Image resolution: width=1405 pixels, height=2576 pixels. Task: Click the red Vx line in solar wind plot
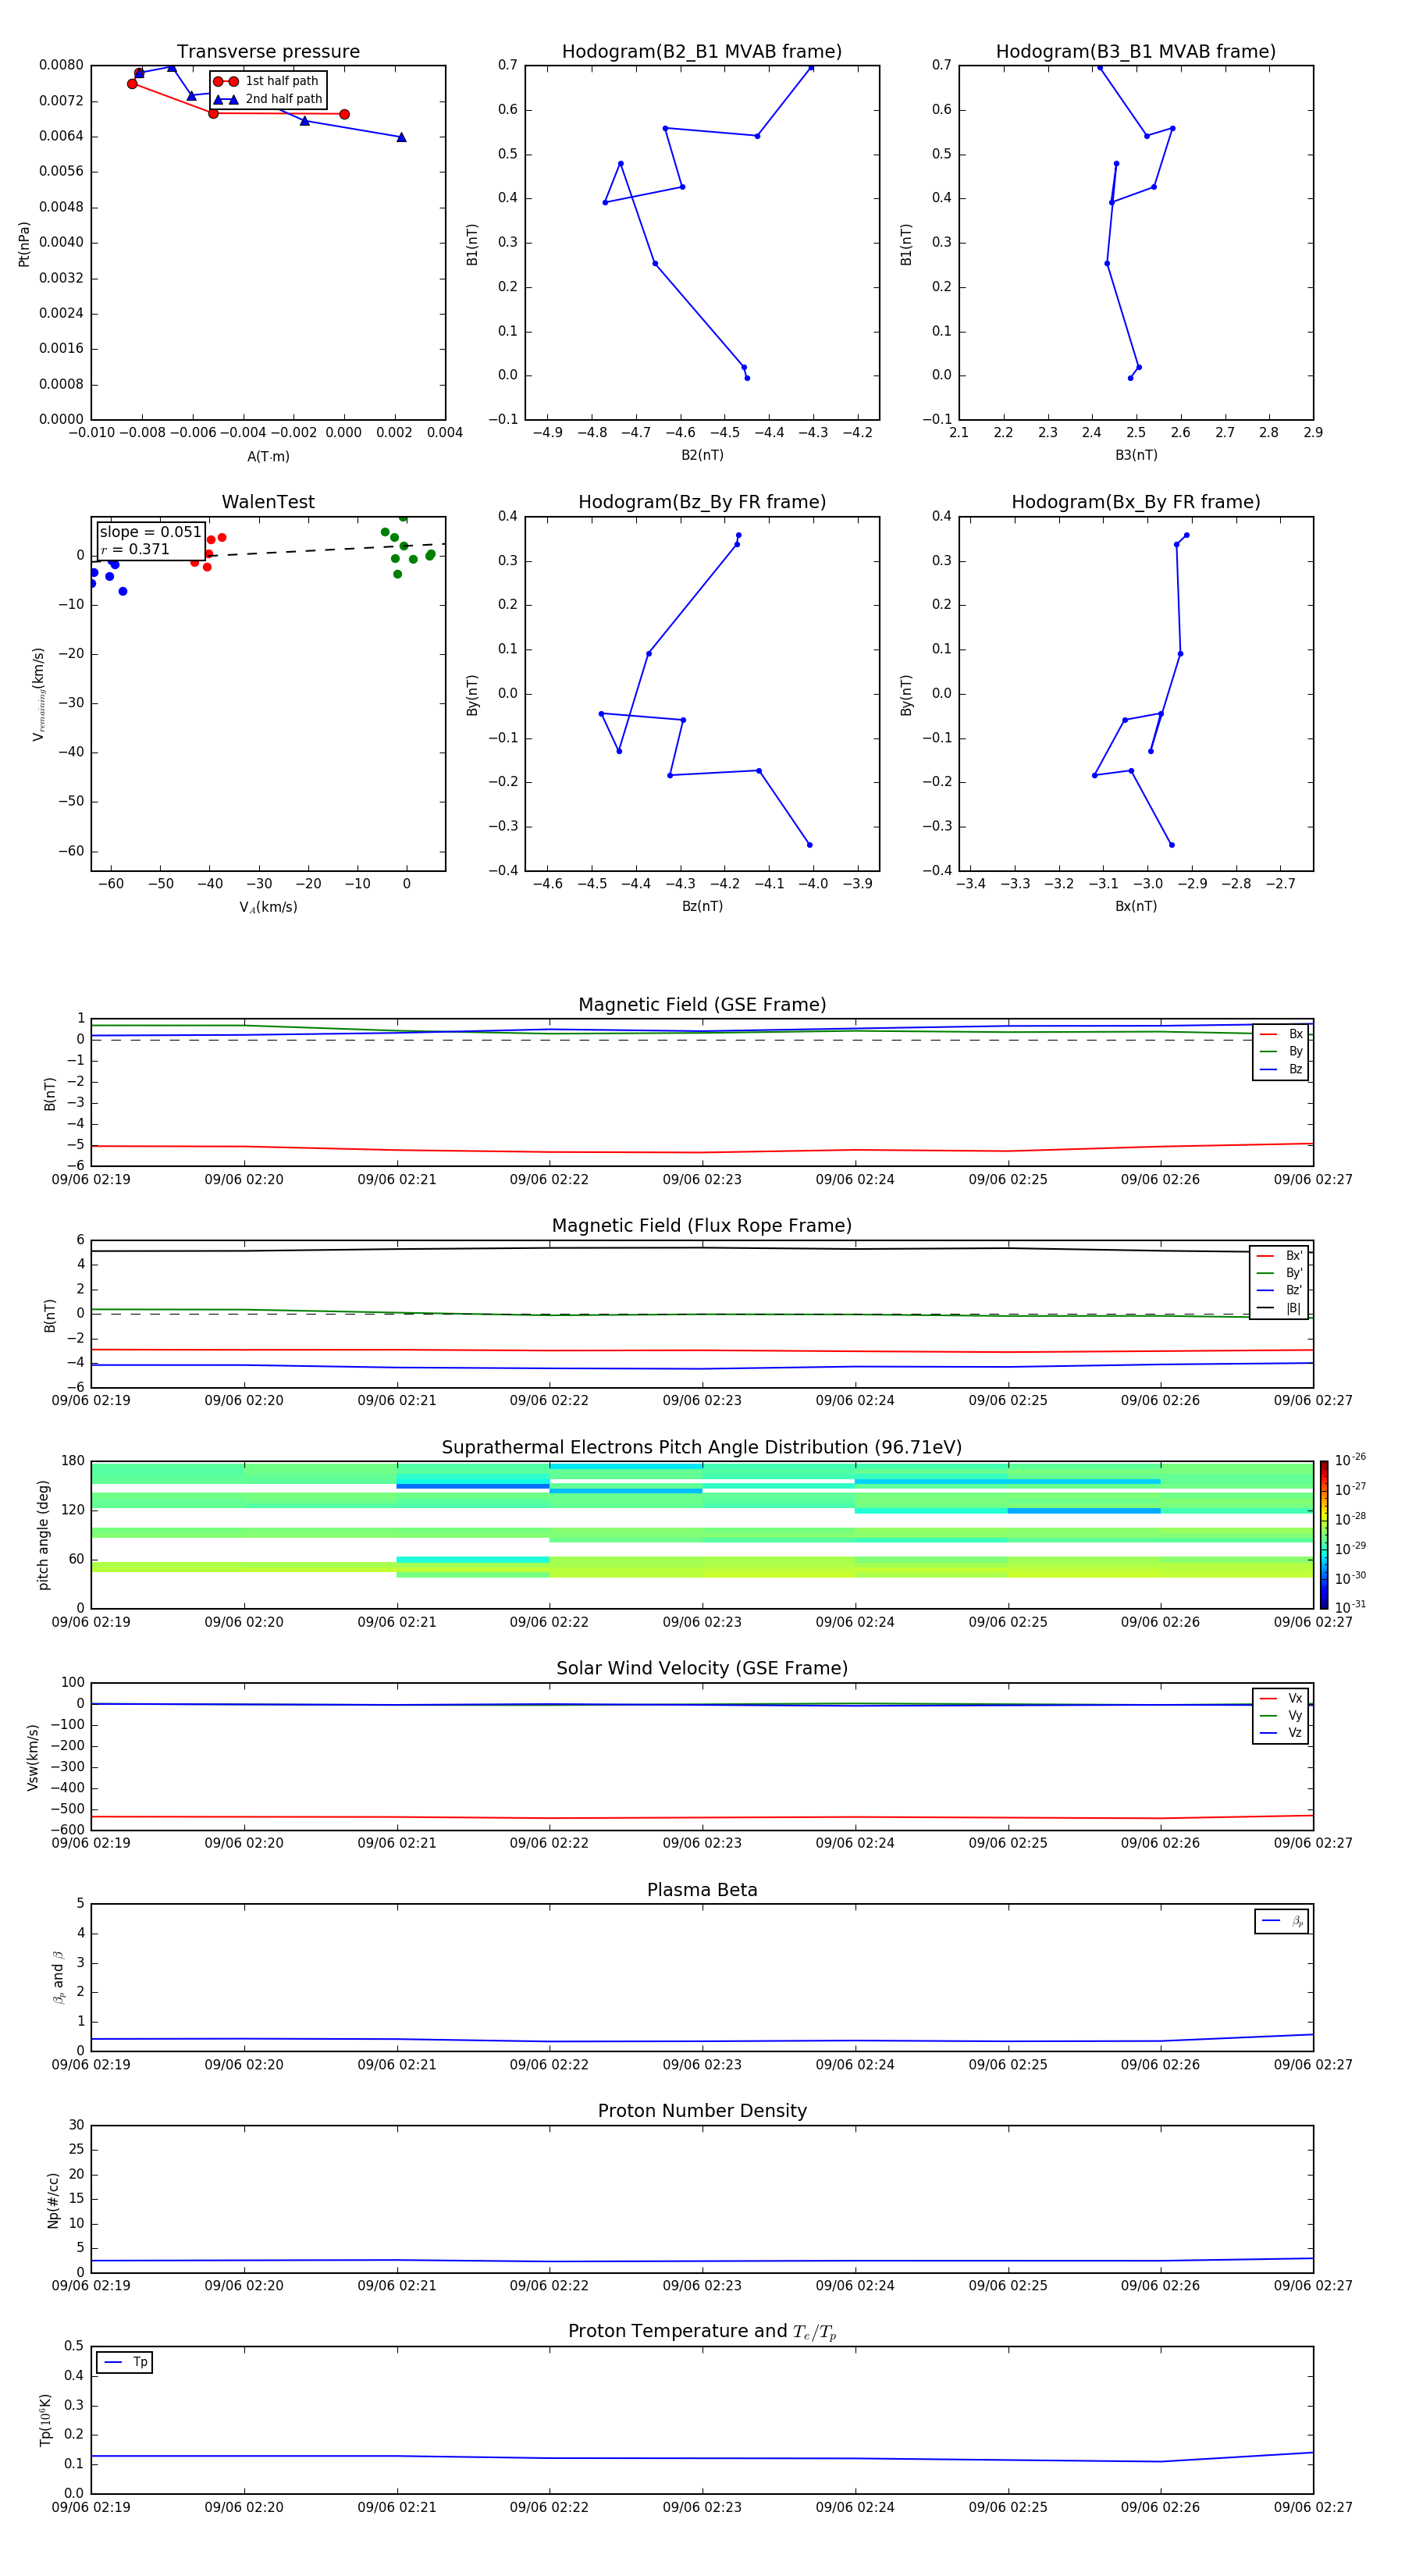tap(702, 1818)
